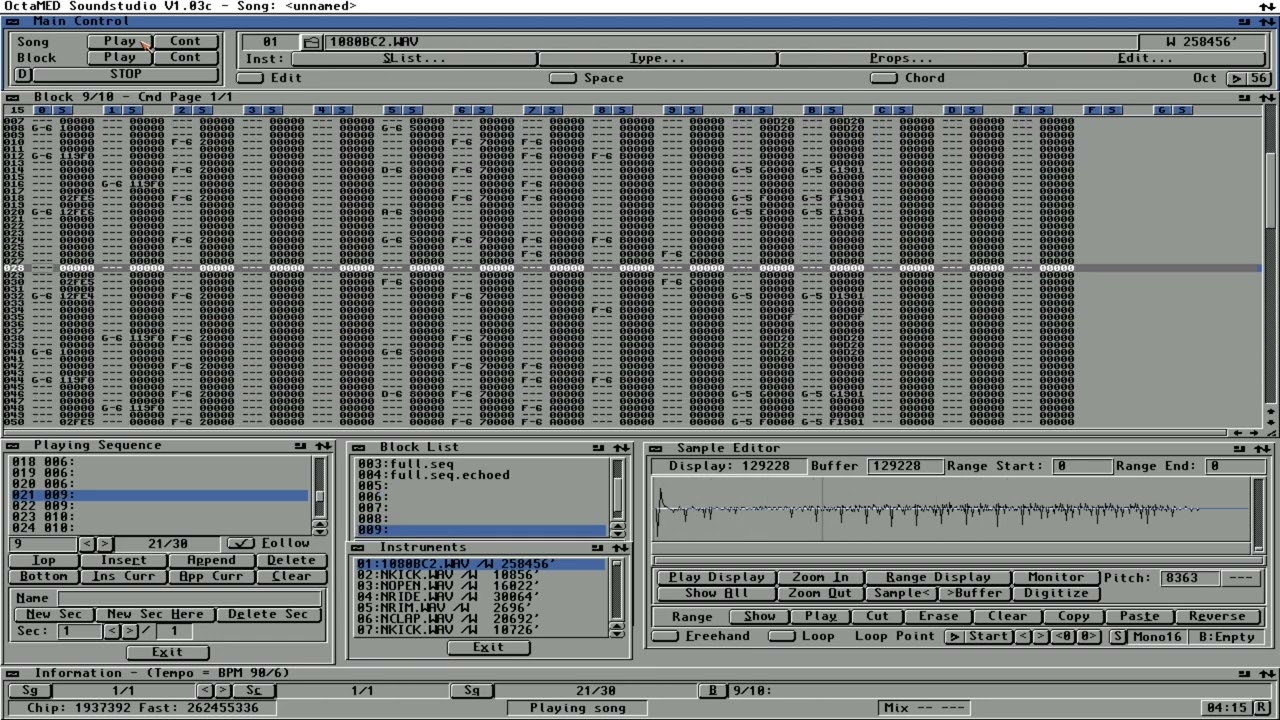Viewport: 1280px width, 720px height.
Task: Toggle track A on/off indicator
Action: (x=741, y=110)
